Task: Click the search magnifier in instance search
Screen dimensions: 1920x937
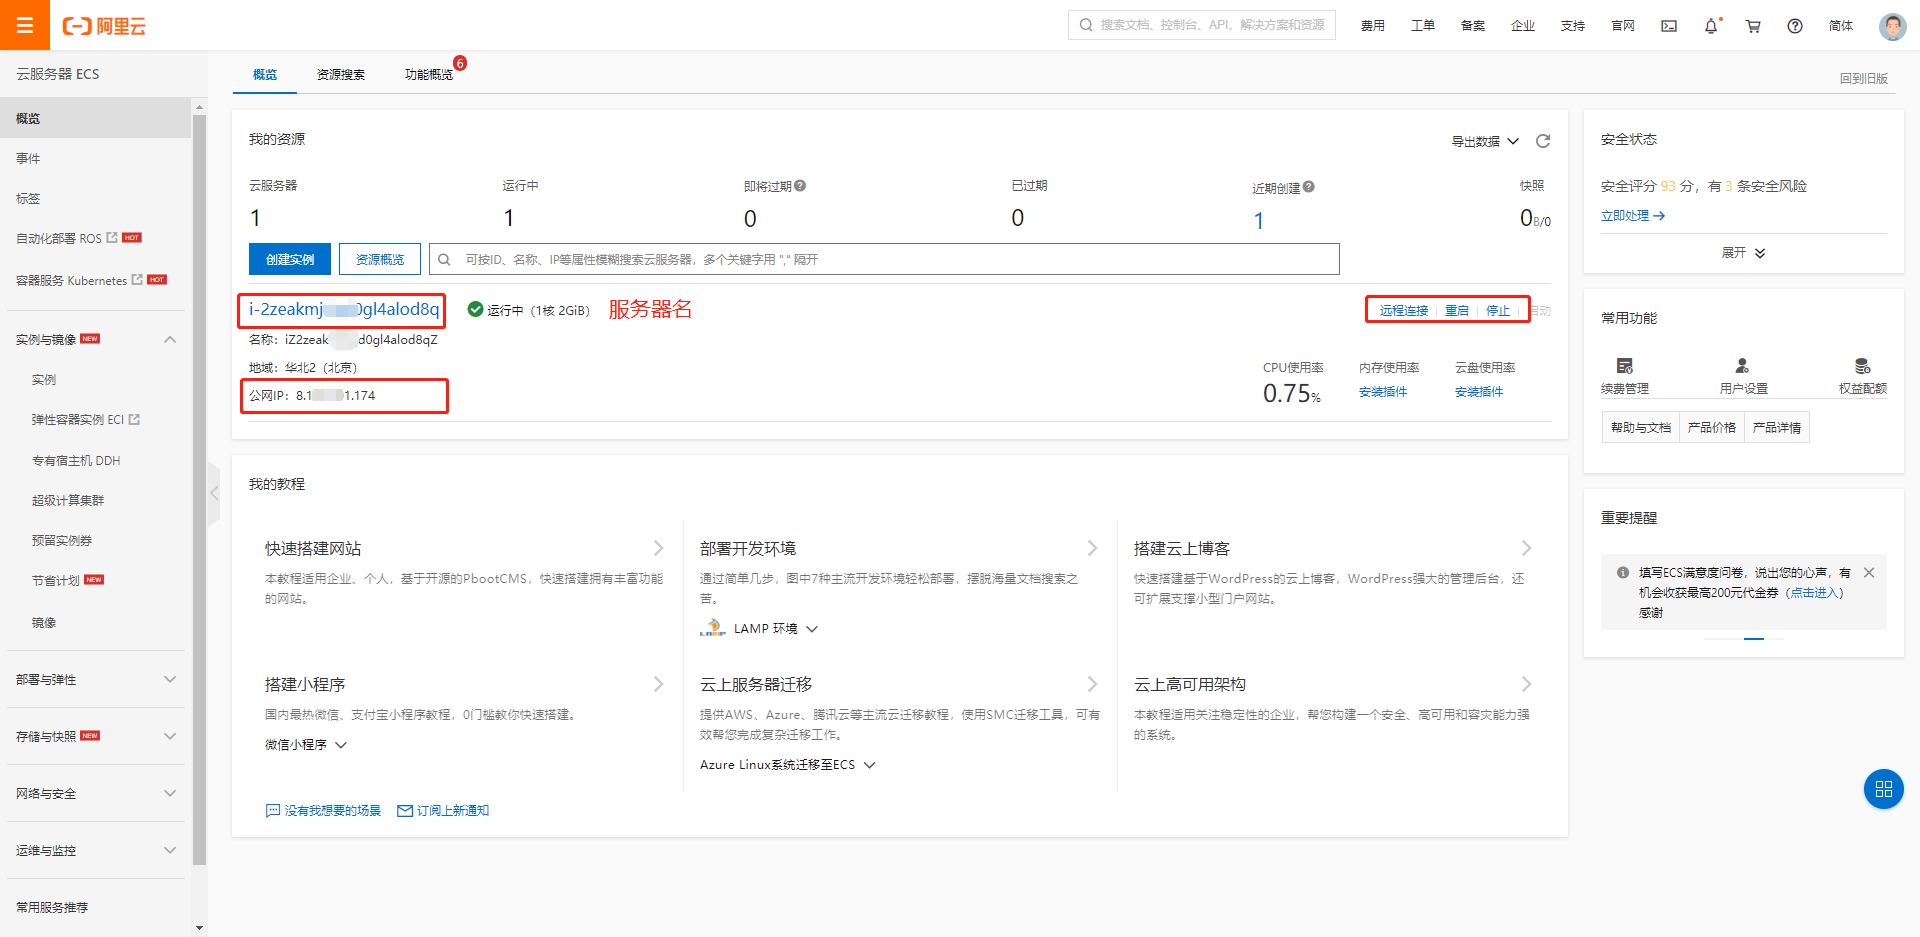Action: (x=444, y=259)
